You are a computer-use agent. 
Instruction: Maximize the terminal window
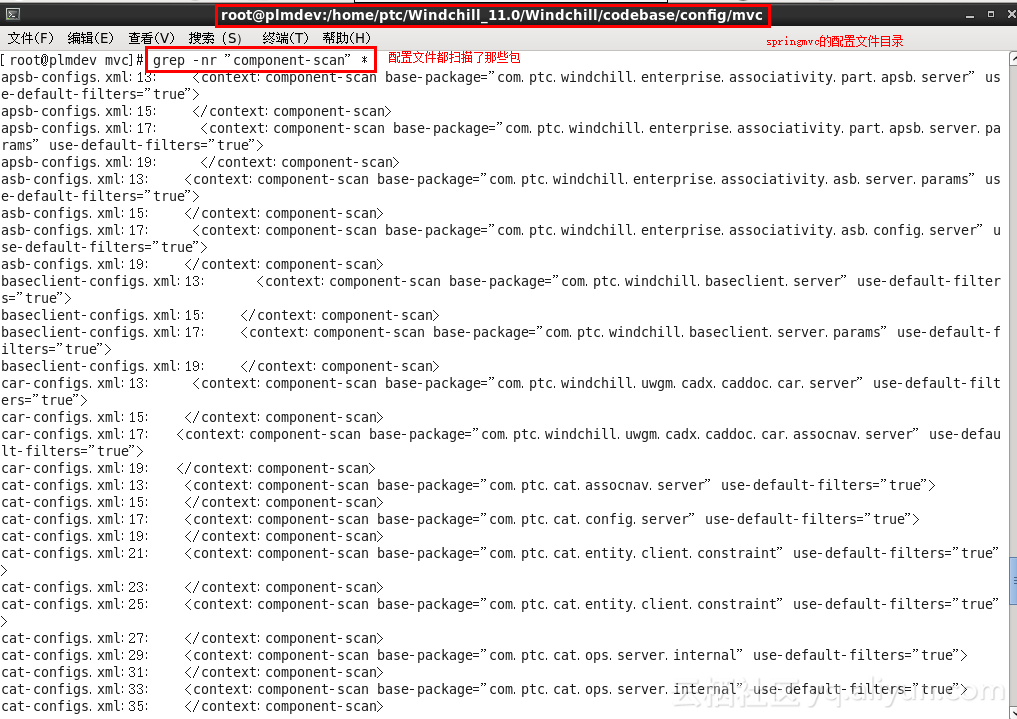[991, 14]
